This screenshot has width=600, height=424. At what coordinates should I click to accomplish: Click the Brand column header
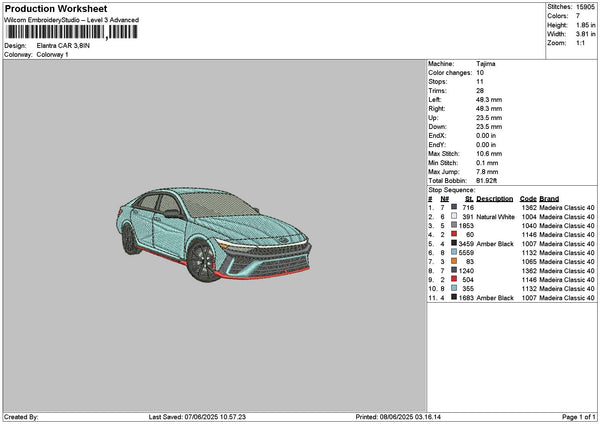click(549, 198)
